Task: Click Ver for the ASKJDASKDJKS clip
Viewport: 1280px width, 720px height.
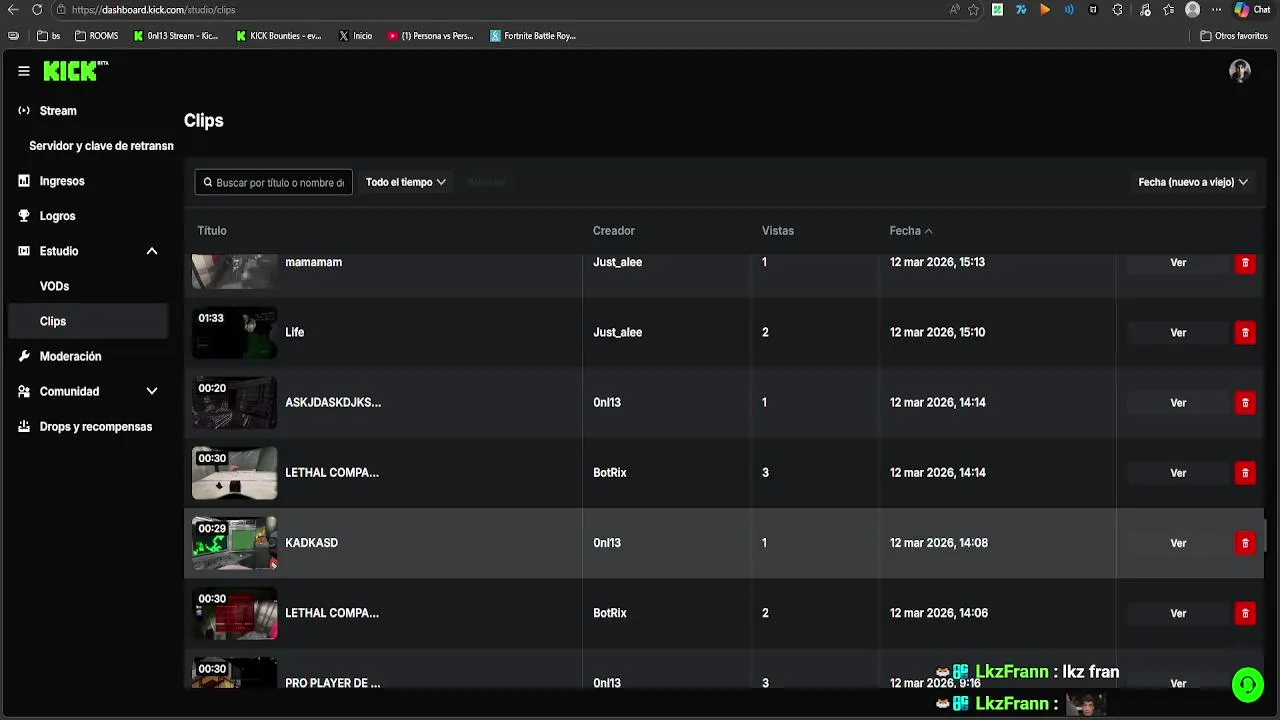Action: [1178, 402]
